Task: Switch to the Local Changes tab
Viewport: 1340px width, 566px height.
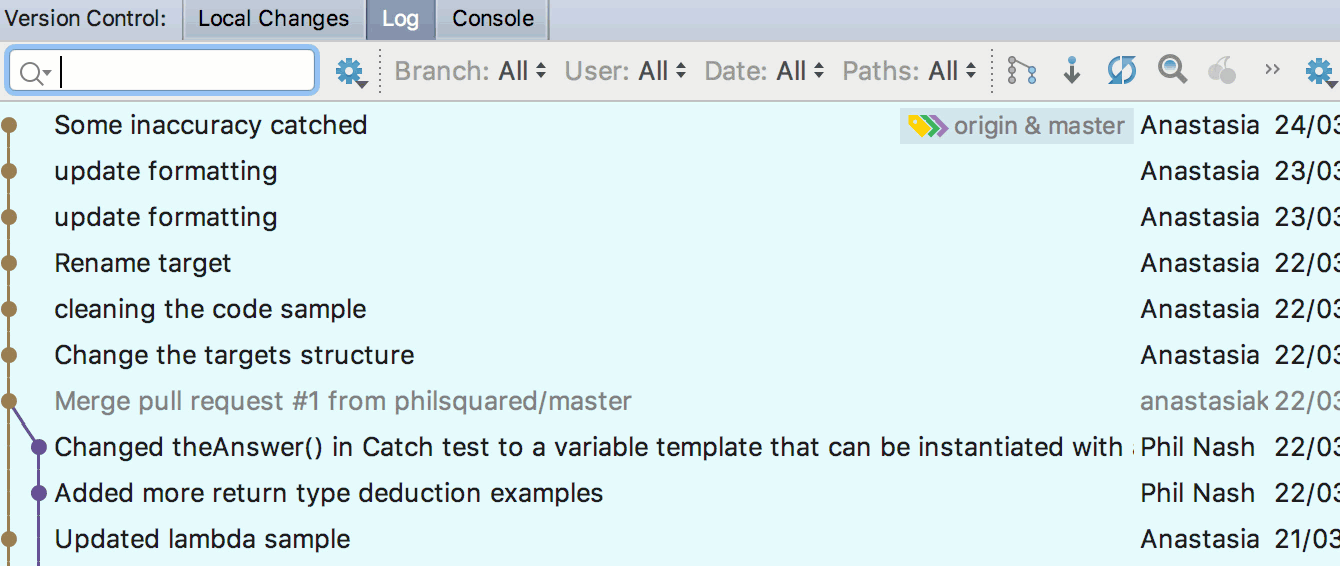Action: tap(274, 19)
